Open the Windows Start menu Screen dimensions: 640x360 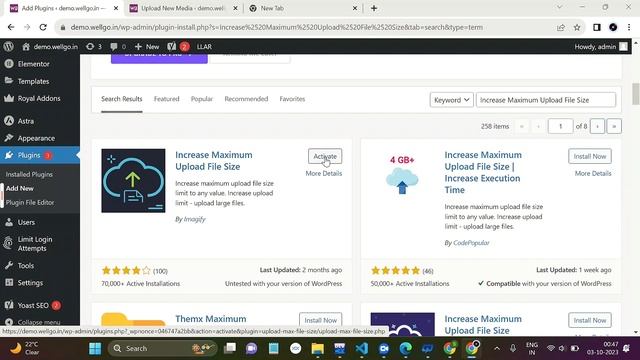point(95,348)
